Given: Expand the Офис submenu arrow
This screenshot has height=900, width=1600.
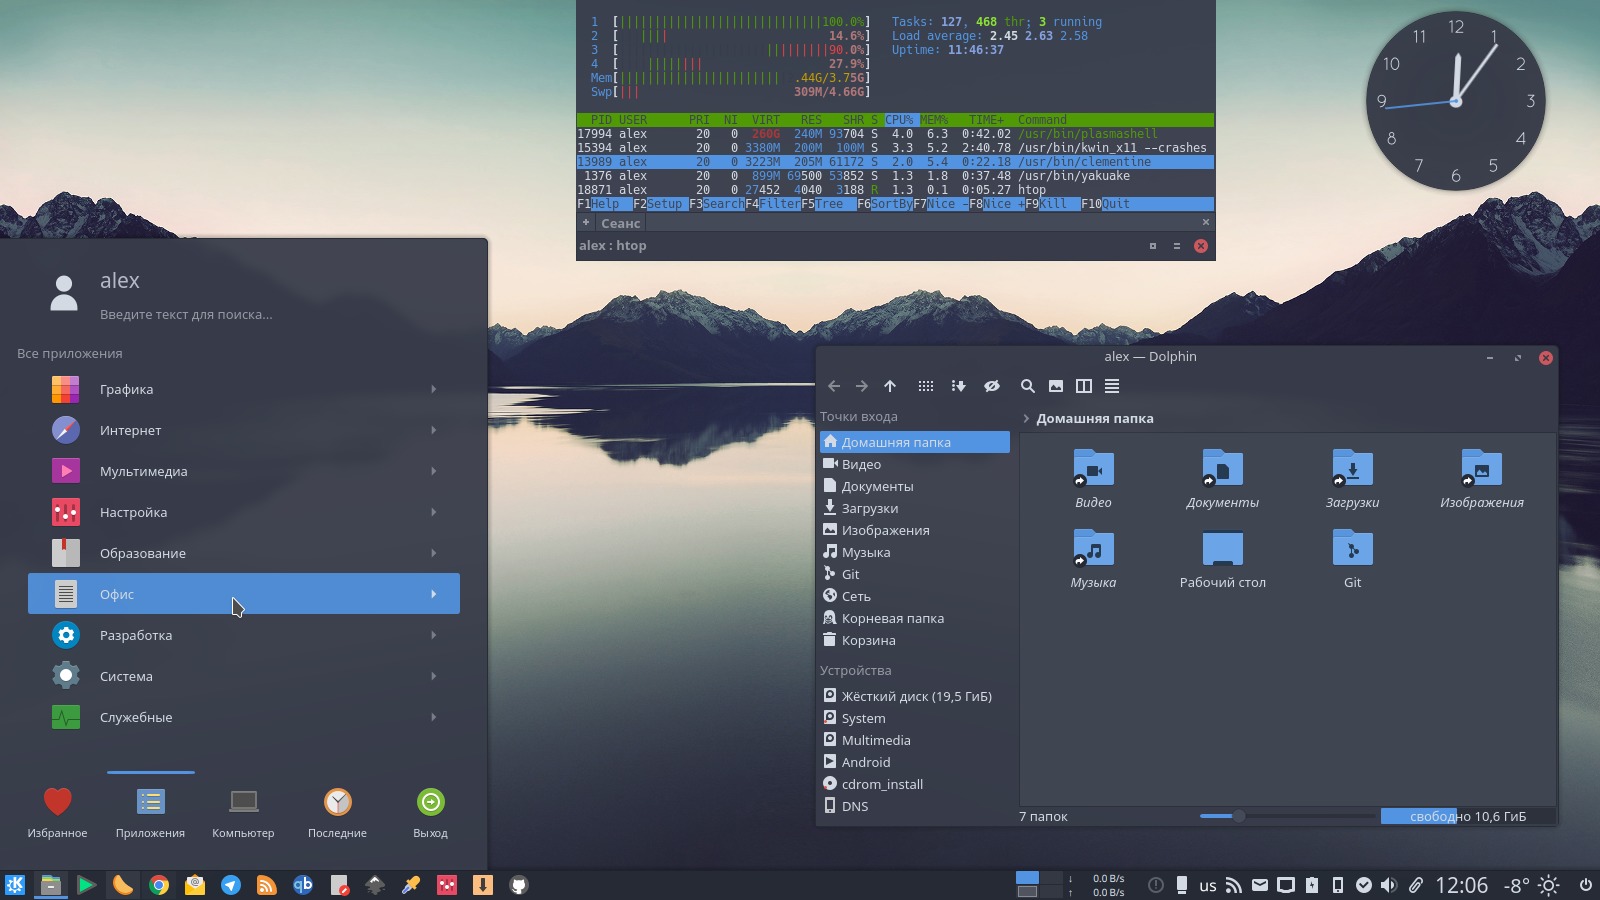Looking at the screenshot, I should coord(434,593).
